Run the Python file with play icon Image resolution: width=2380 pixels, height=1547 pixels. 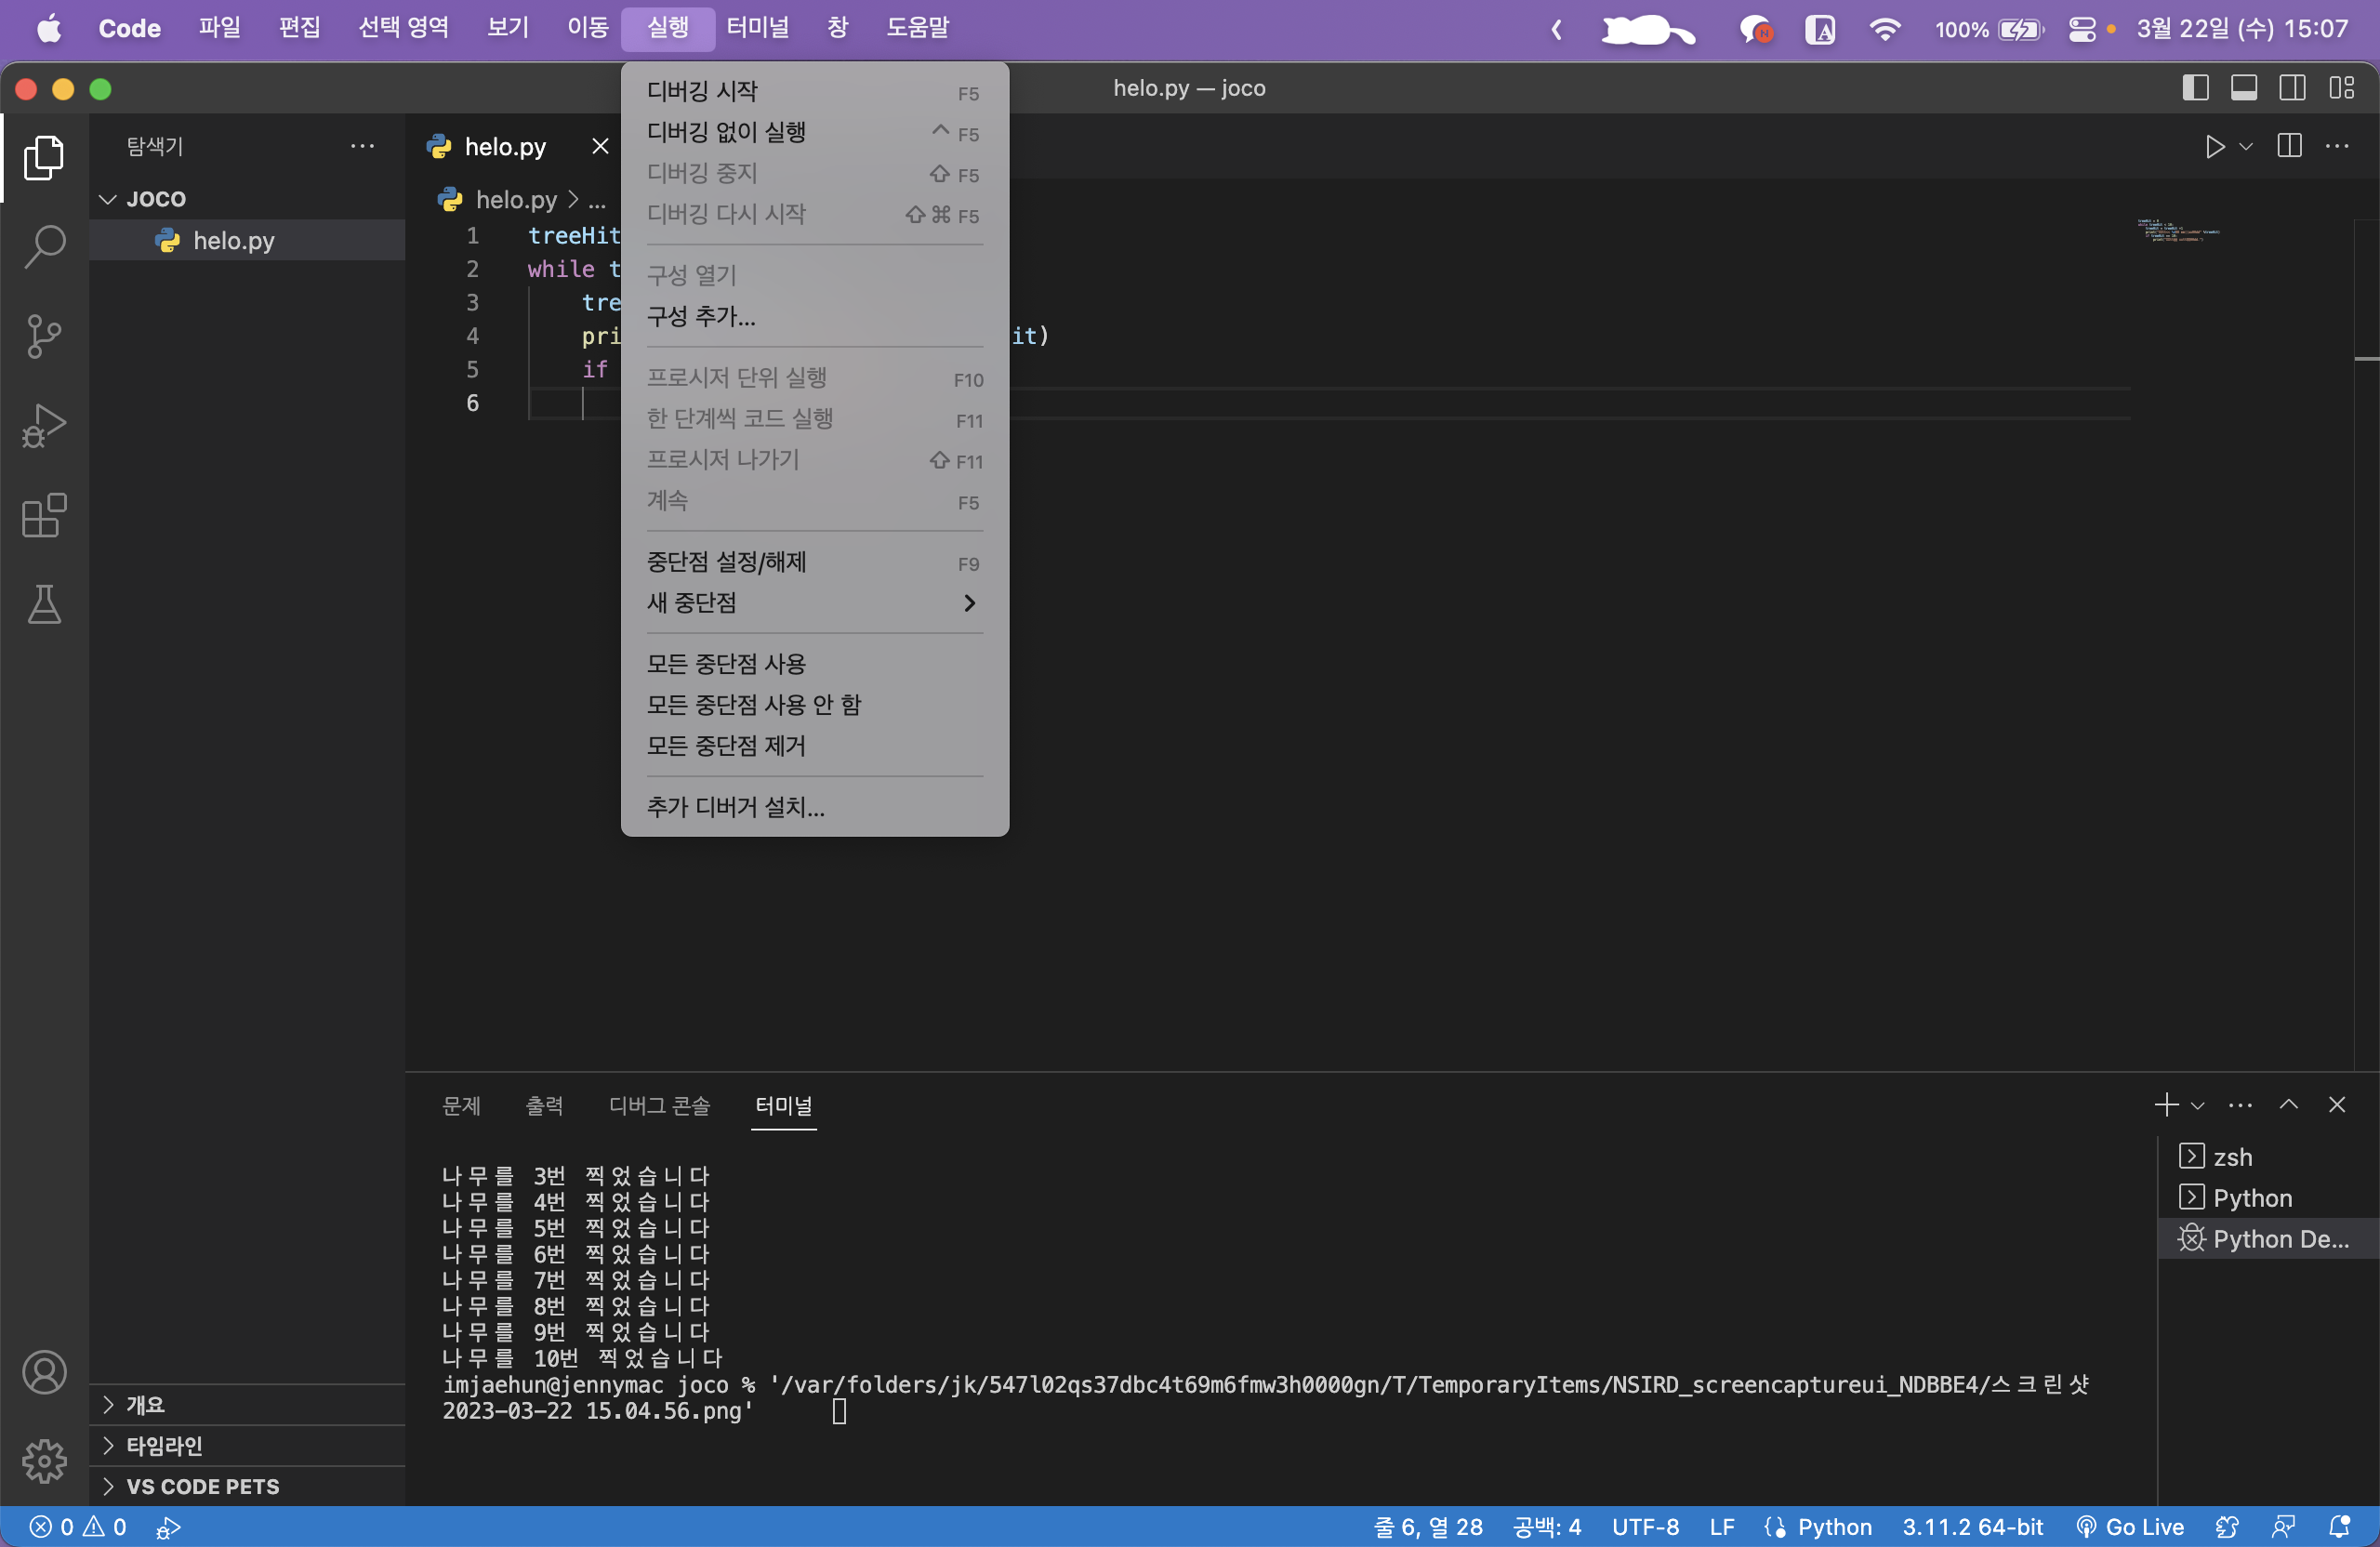click(x=2214, y=147)
